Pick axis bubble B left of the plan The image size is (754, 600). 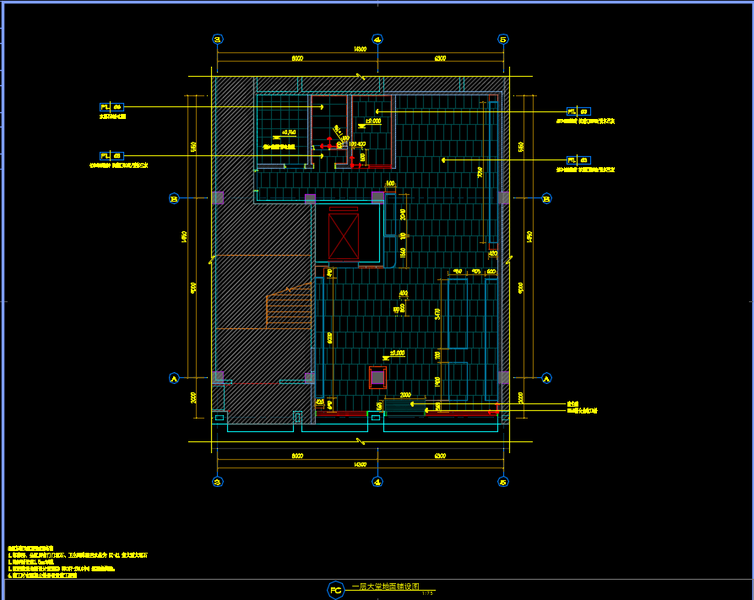(174, 198)
